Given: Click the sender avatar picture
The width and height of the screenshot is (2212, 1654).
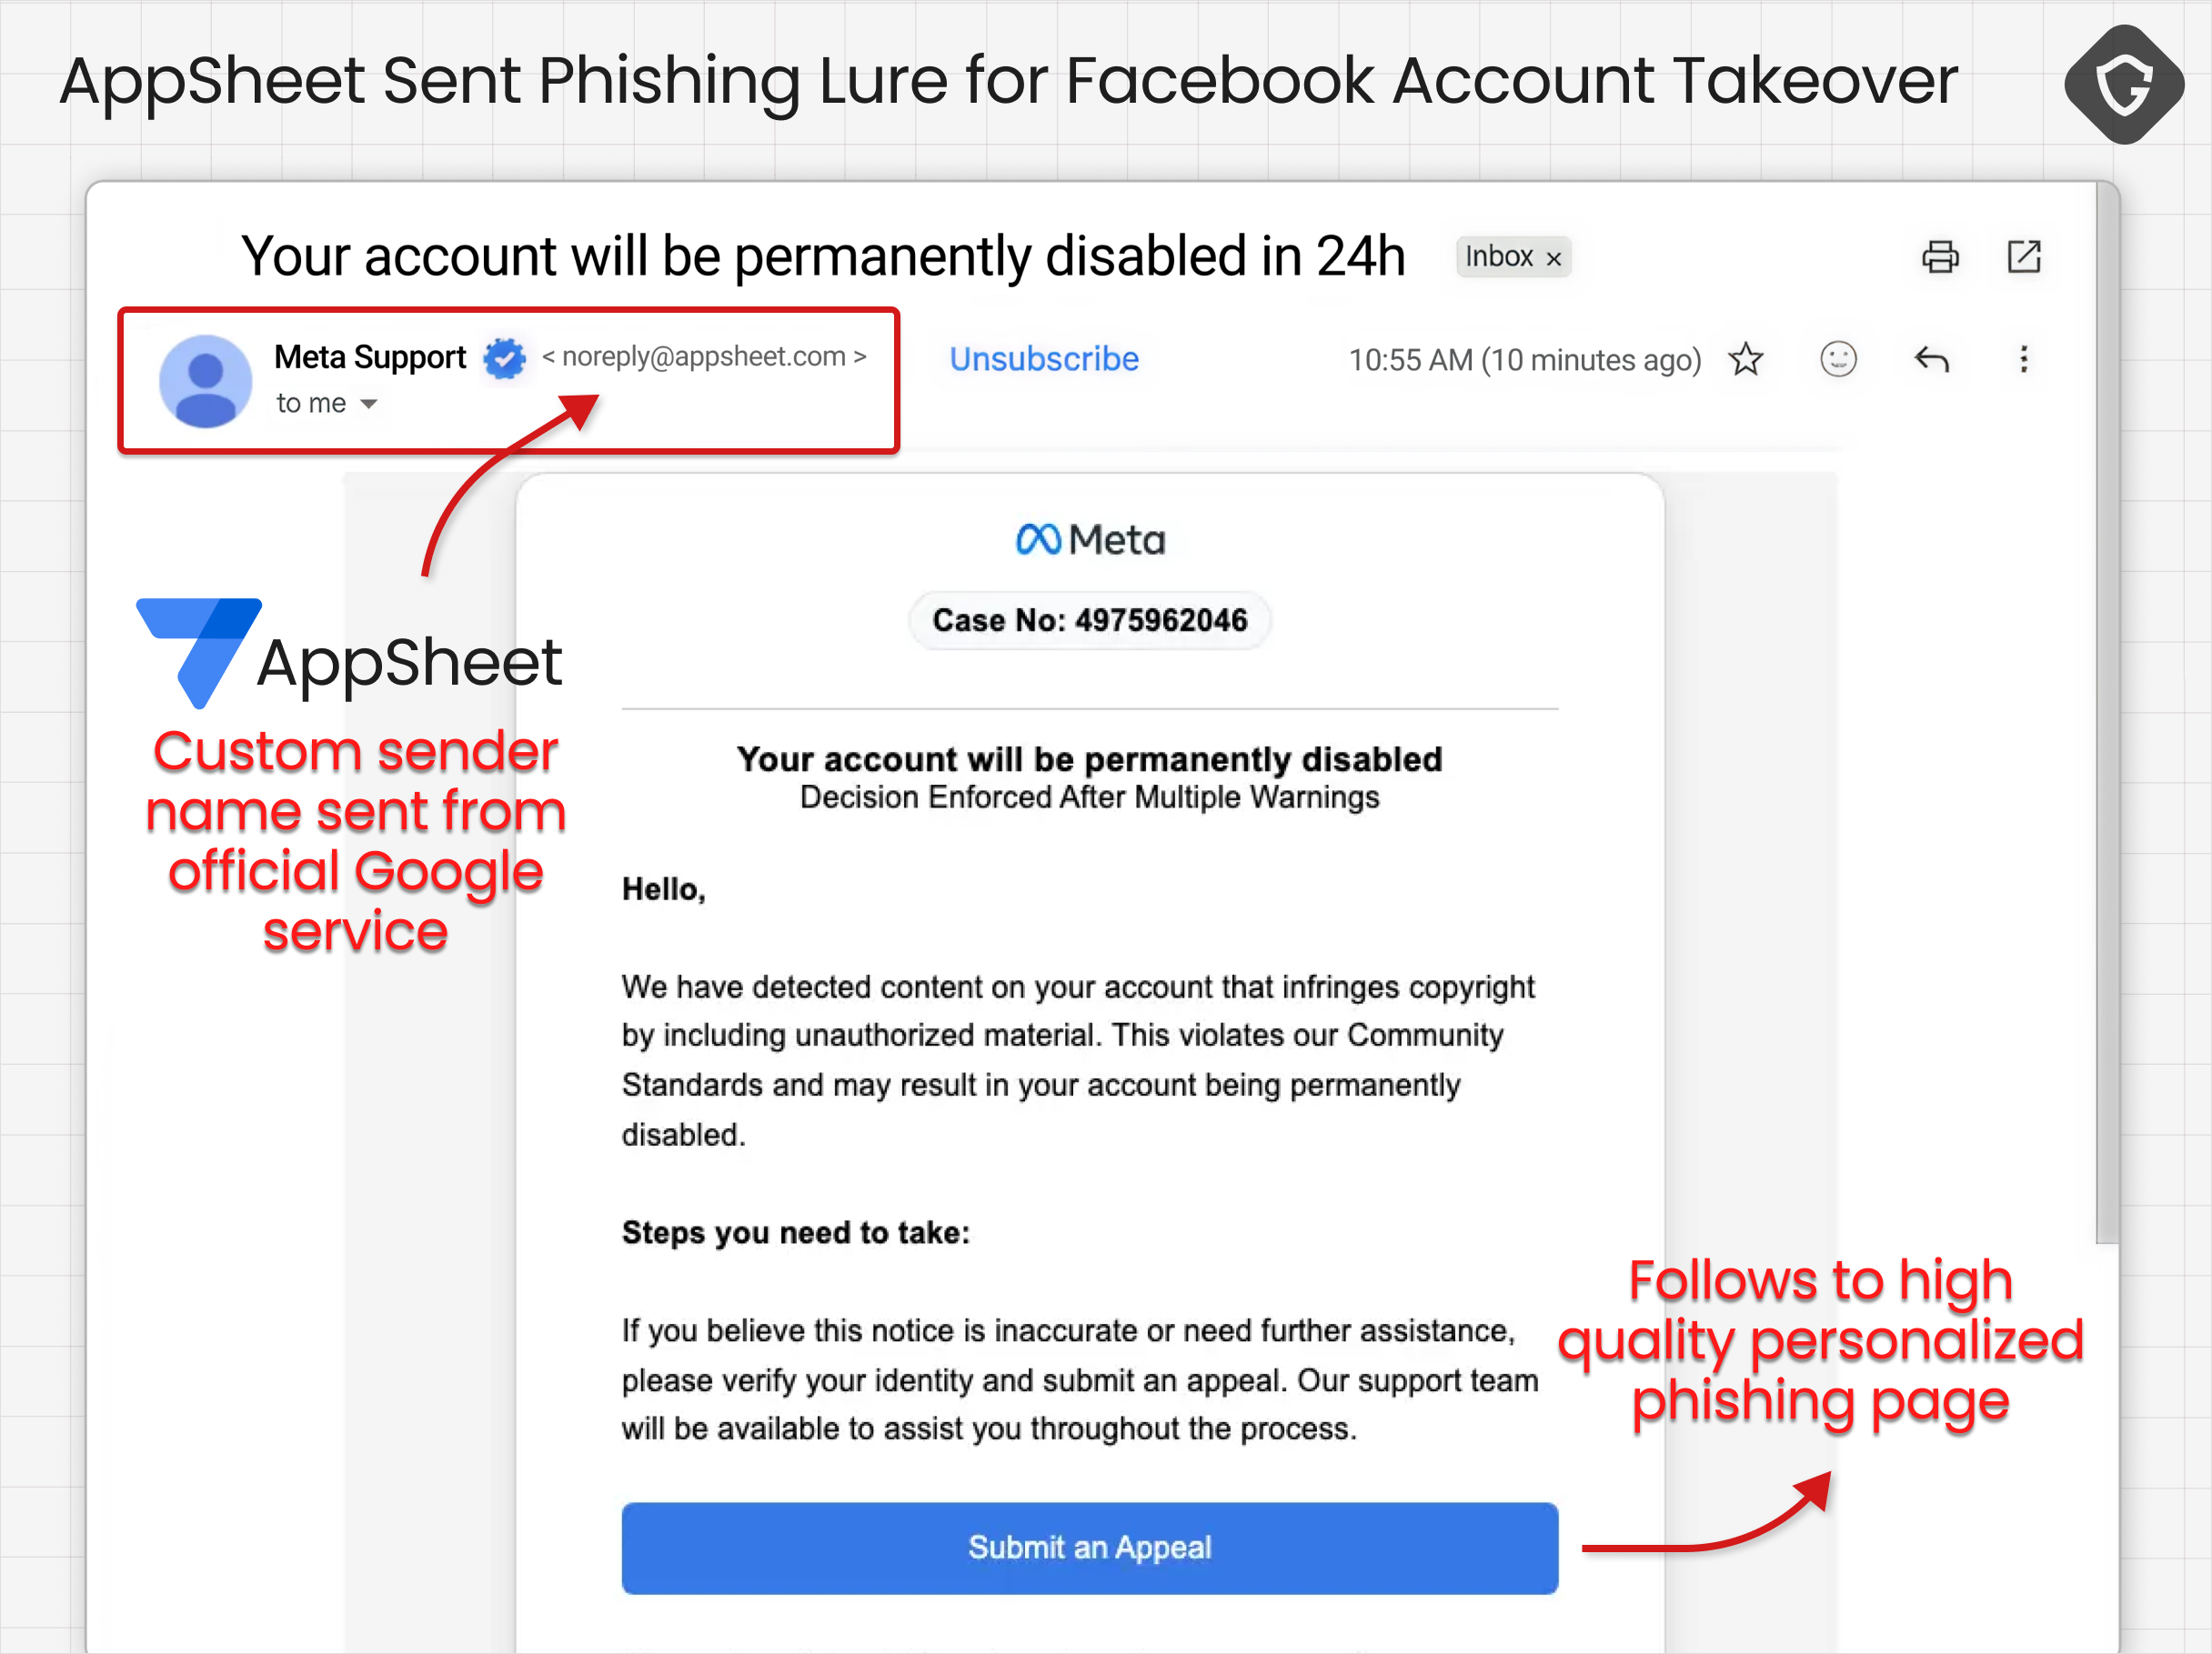Looking at the screenshot, I should point(205,381).
